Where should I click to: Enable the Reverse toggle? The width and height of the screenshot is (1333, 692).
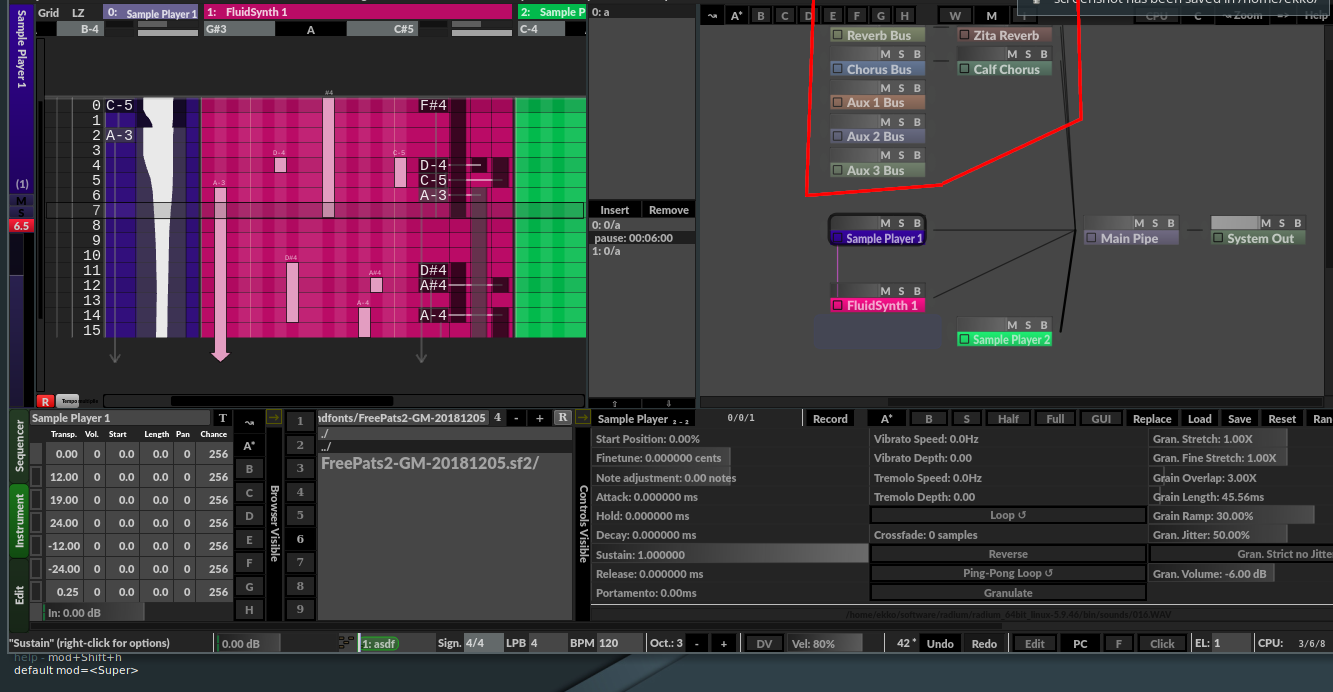click(1008, 554)
